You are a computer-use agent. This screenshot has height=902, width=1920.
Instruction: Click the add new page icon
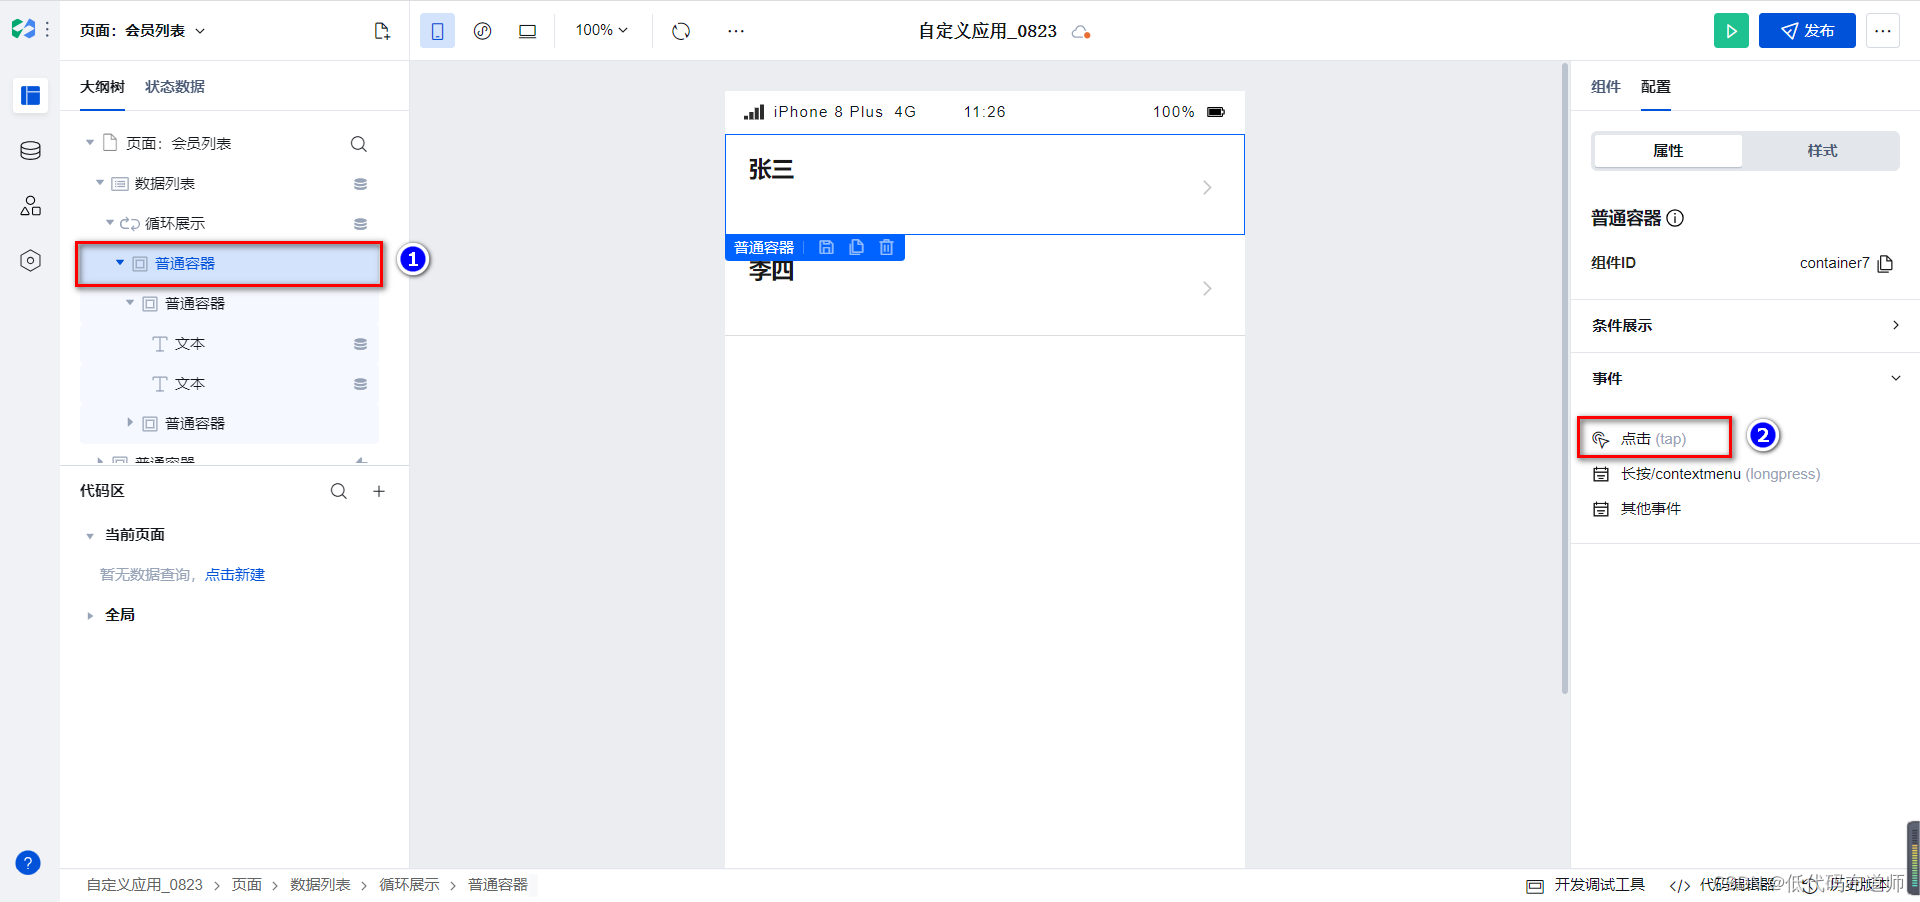tap(382, 31)
